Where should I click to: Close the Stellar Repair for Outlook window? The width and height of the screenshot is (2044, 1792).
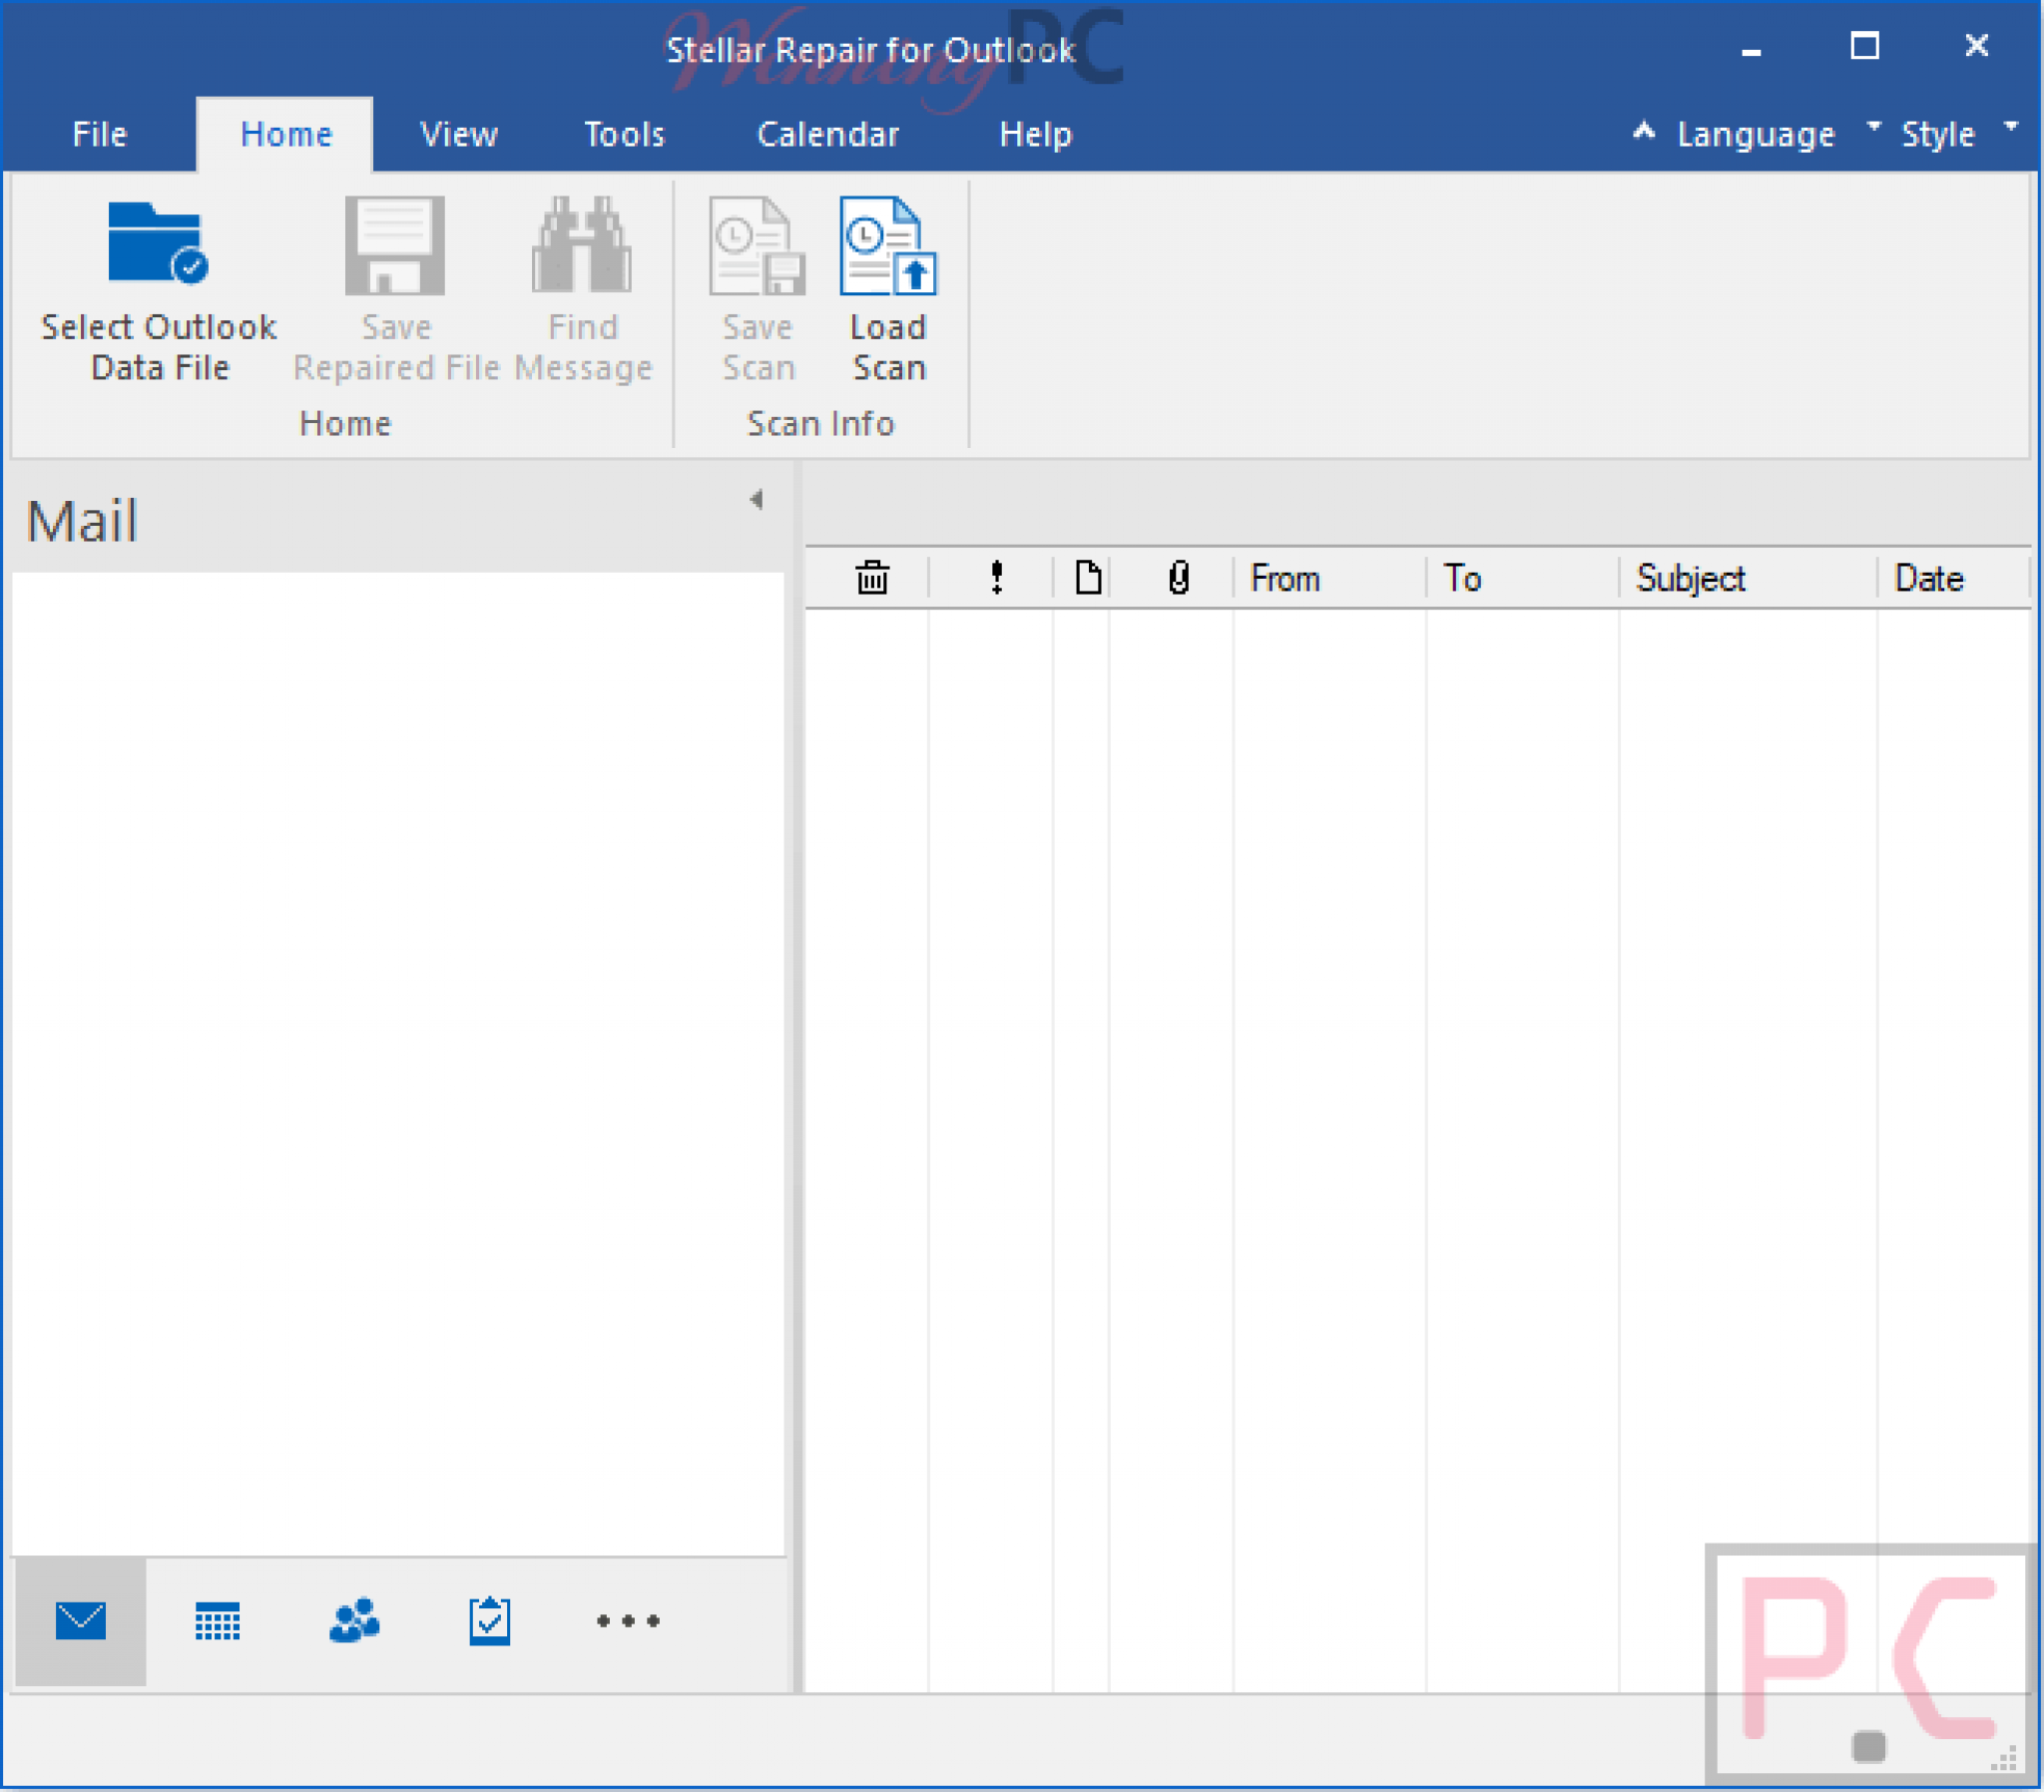1976,46
